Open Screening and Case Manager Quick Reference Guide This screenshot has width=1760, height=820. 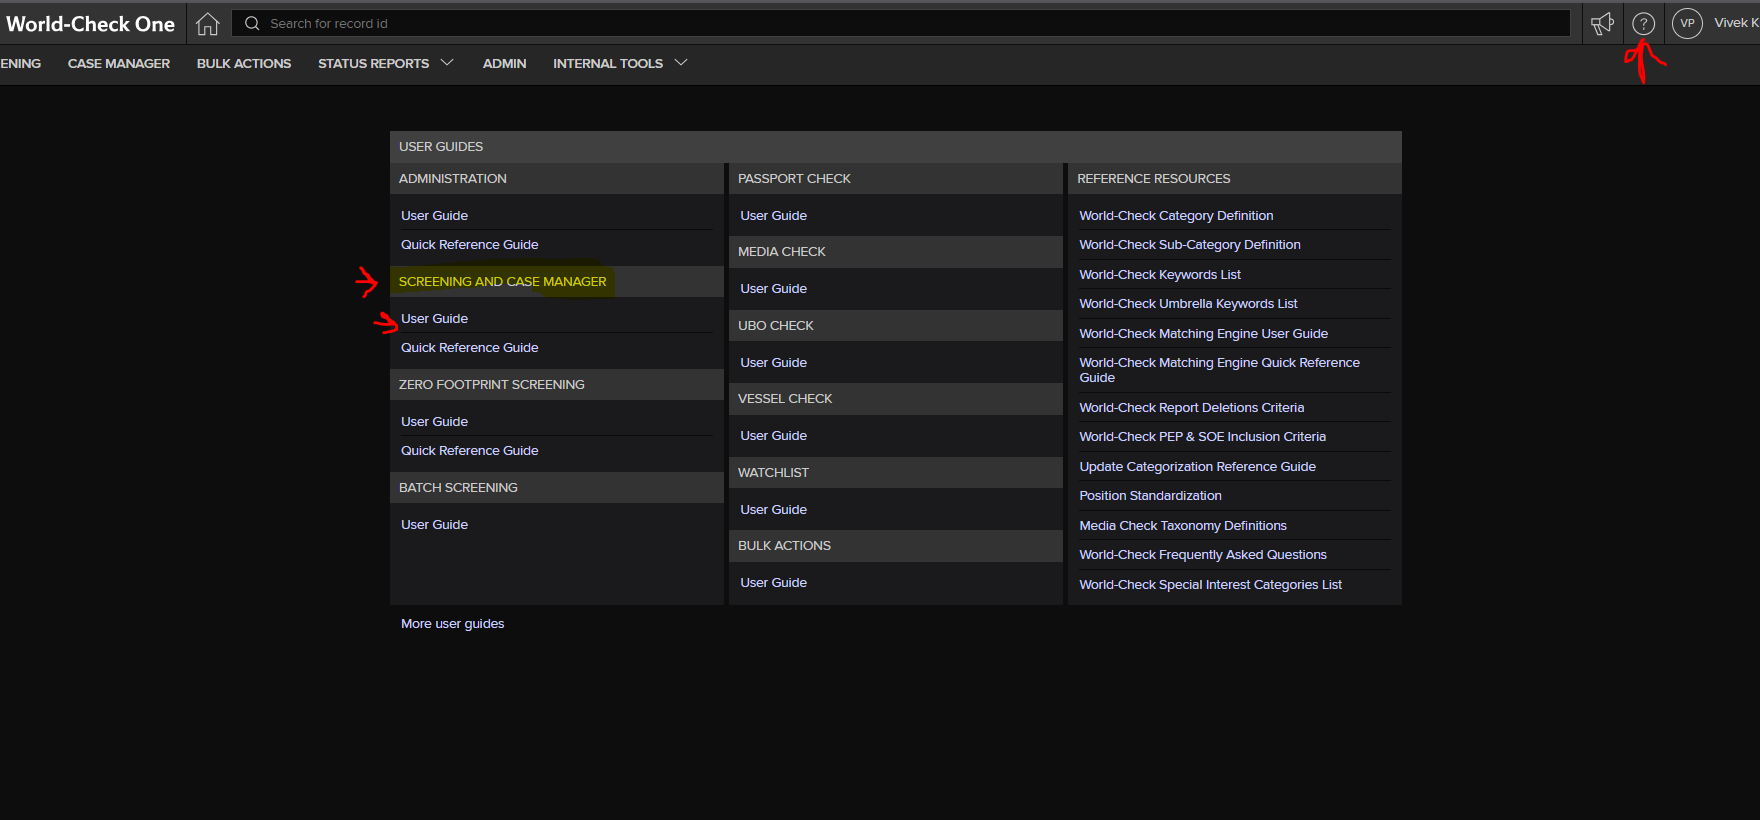469,348
